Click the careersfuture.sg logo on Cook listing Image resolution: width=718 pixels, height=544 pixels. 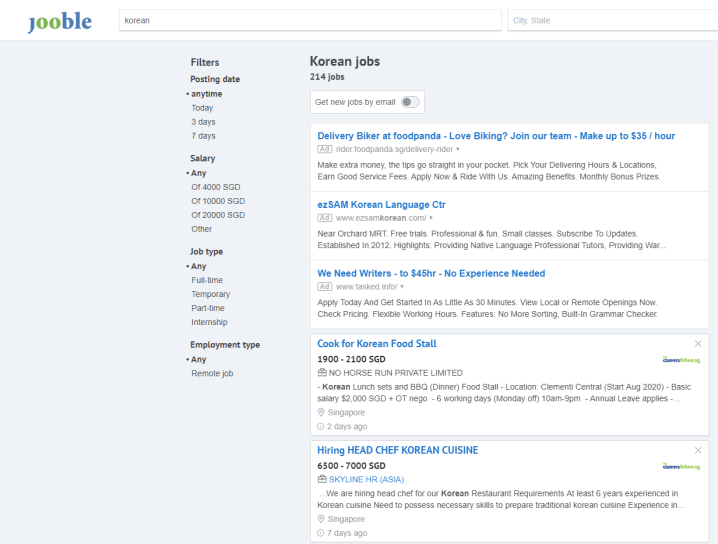[681, 359]
